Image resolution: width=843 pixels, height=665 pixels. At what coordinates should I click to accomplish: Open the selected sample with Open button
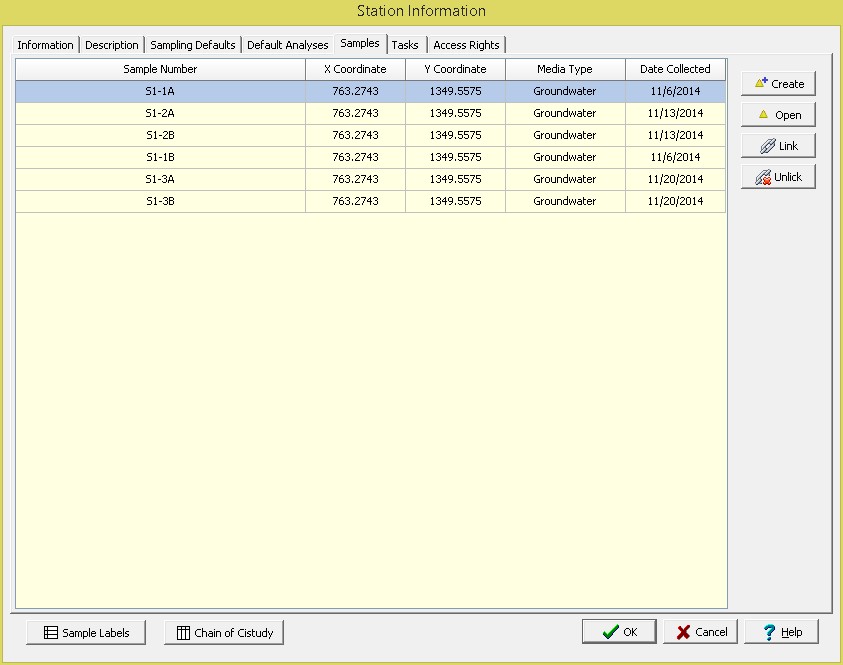[778, 115]
